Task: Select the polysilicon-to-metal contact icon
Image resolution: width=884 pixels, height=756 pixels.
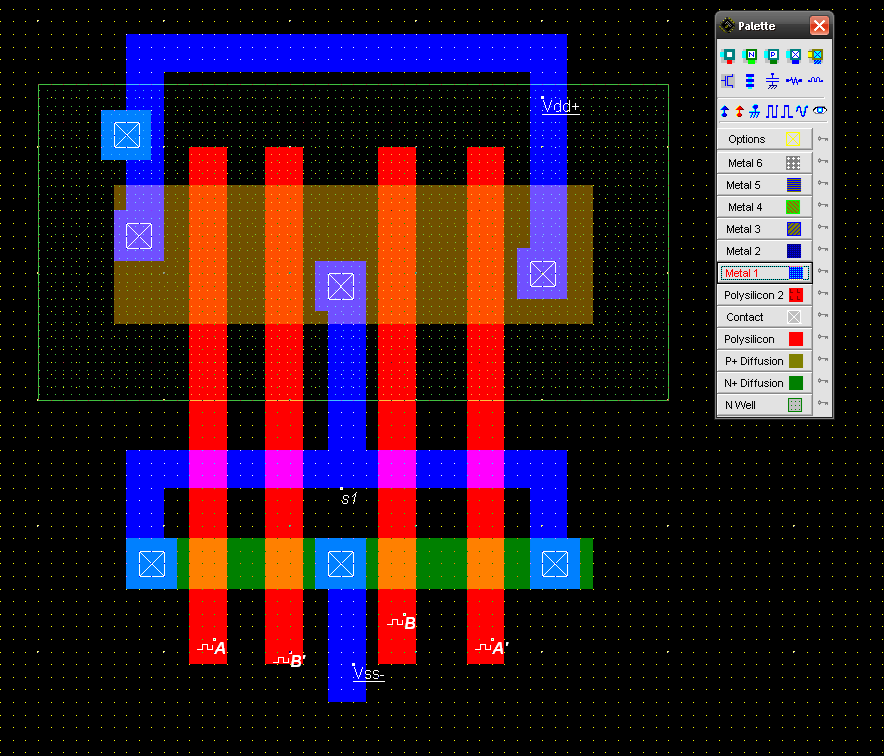Action: pyautogui.click(x=728, y=55)
